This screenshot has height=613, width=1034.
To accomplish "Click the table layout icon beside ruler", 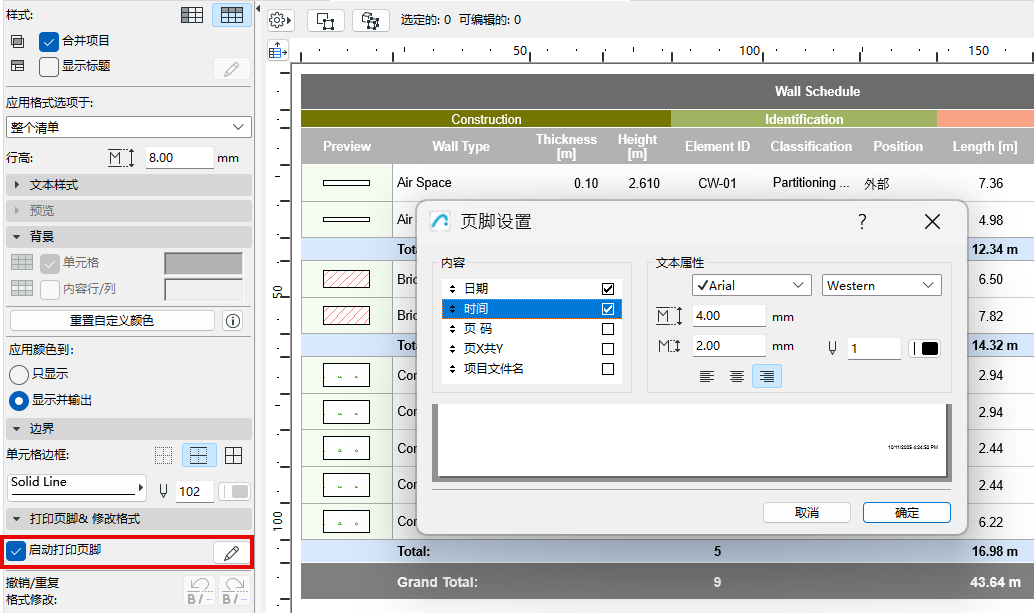I will coord(278,50).
